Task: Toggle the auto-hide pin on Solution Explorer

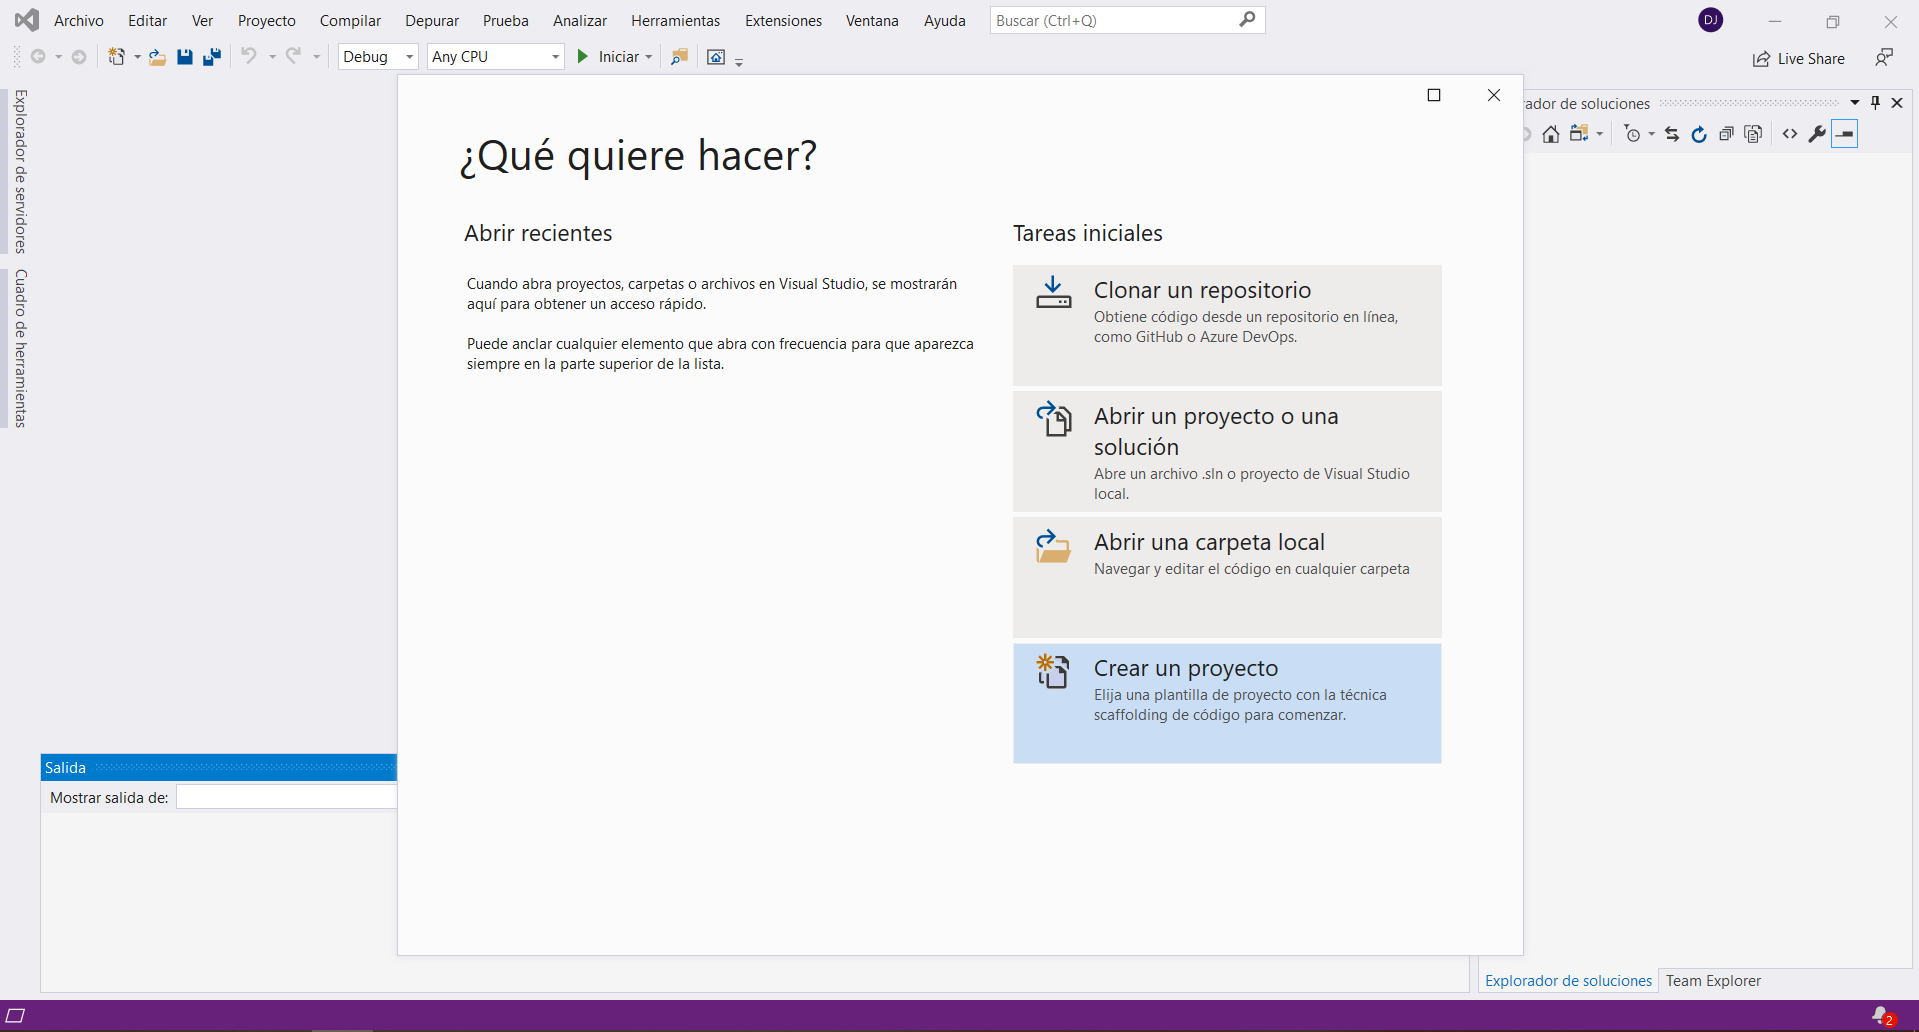Action: click(x=1876, y=103)
